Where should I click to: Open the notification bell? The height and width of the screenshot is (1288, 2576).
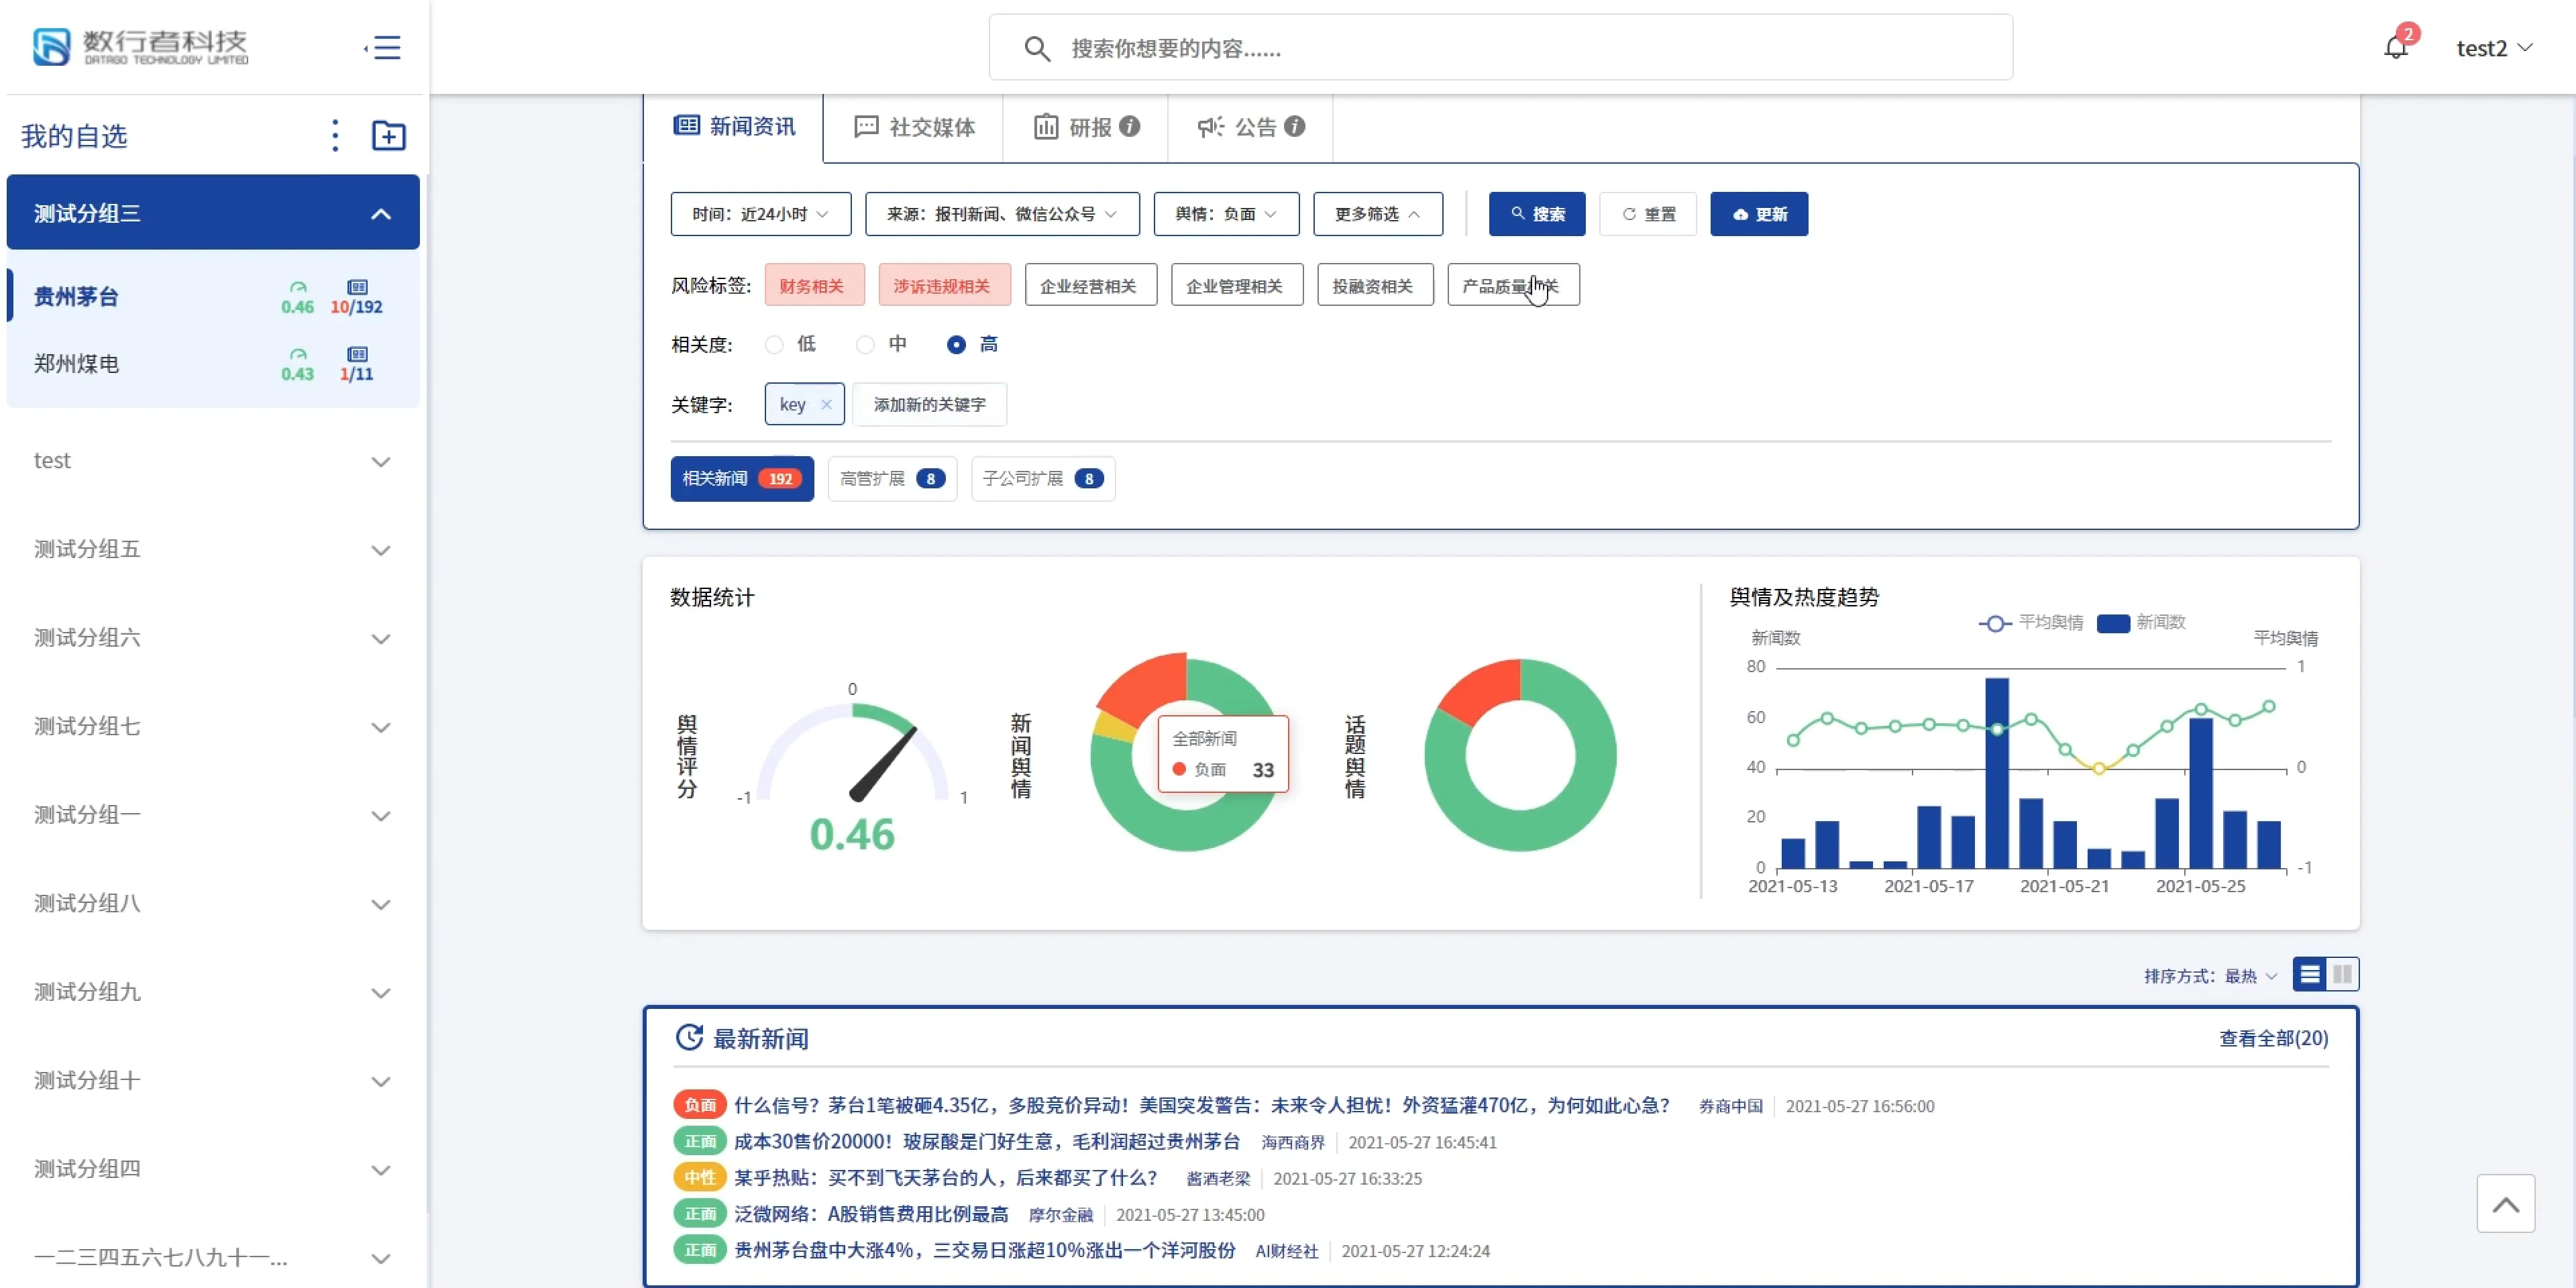[x=2396, y=47]
